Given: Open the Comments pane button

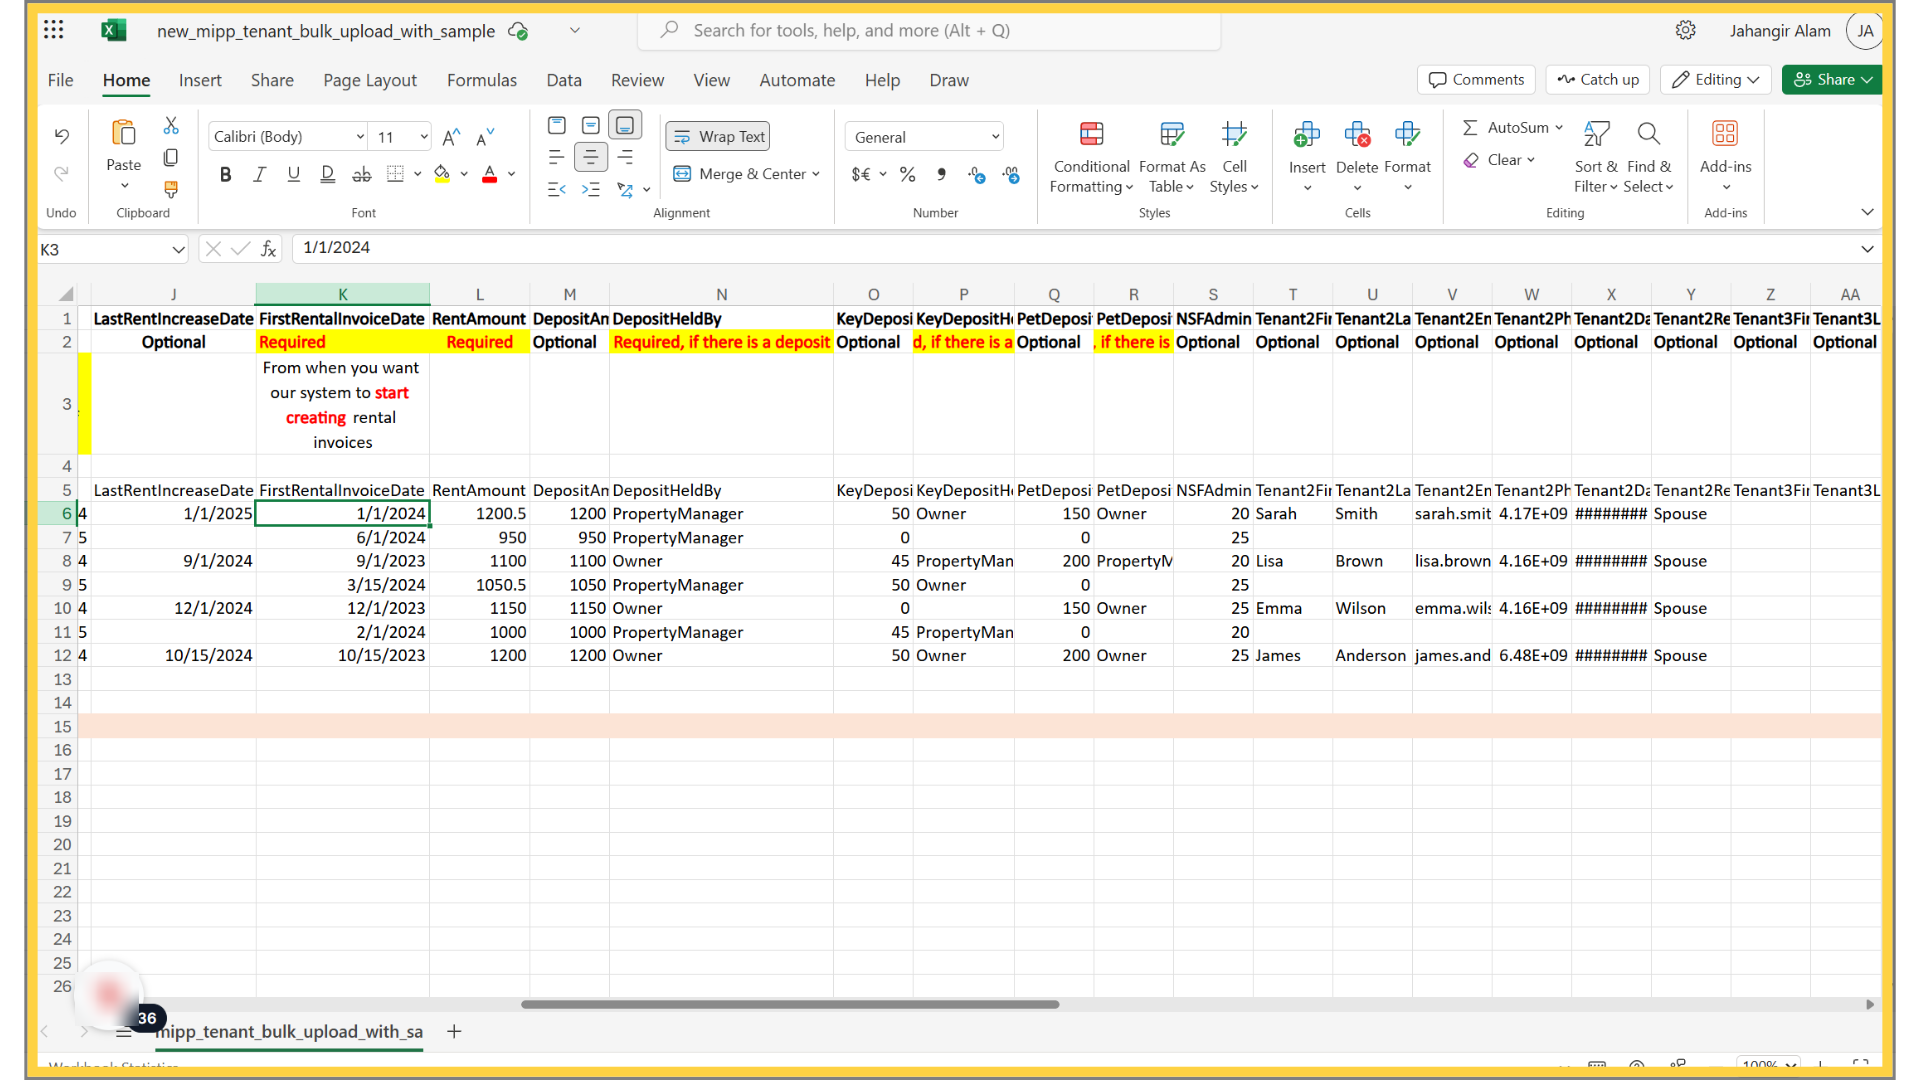Looking at the screenshot, I should (1476, 80).
